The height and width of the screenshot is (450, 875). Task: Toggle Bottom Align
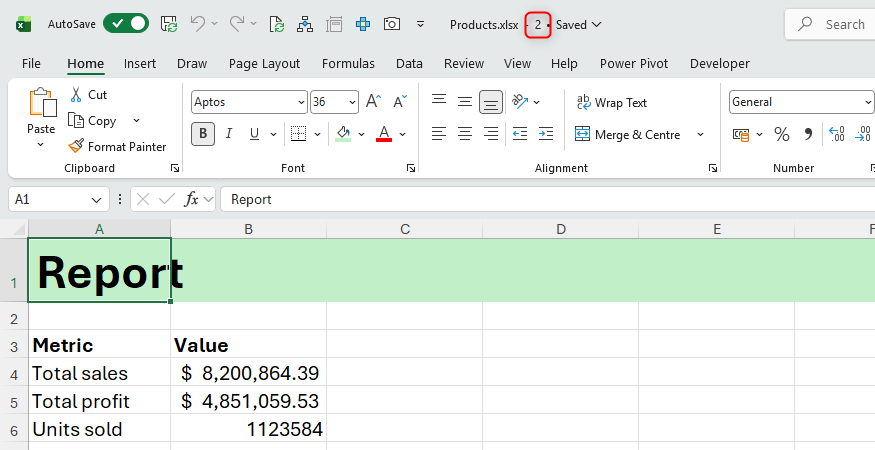pyautogui.click(x=491, y=102)
